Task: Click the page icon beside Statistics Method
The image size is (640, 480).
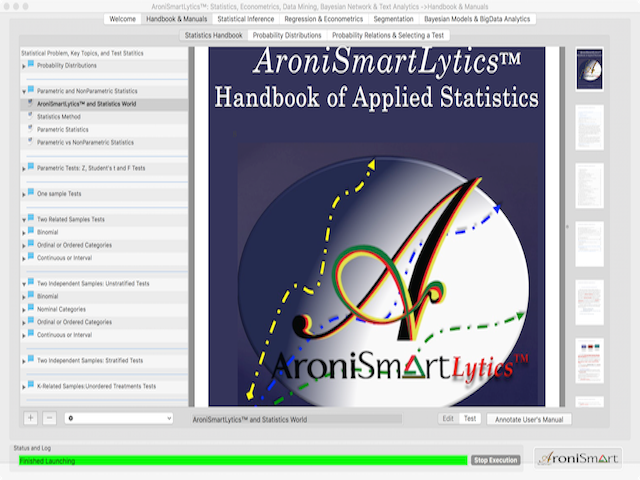Action: pos(30,116)
